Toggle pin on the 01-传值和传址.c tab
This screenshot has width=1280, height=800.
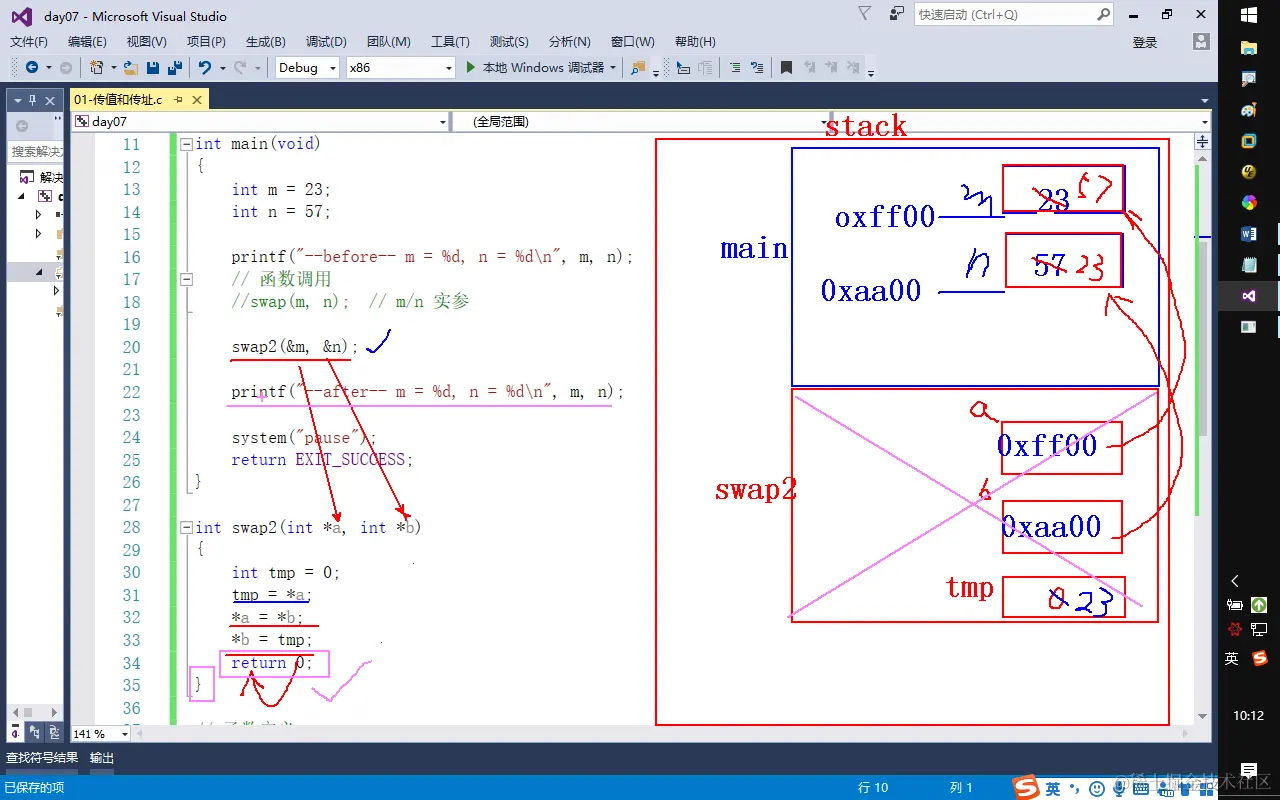tap(178, 100)
